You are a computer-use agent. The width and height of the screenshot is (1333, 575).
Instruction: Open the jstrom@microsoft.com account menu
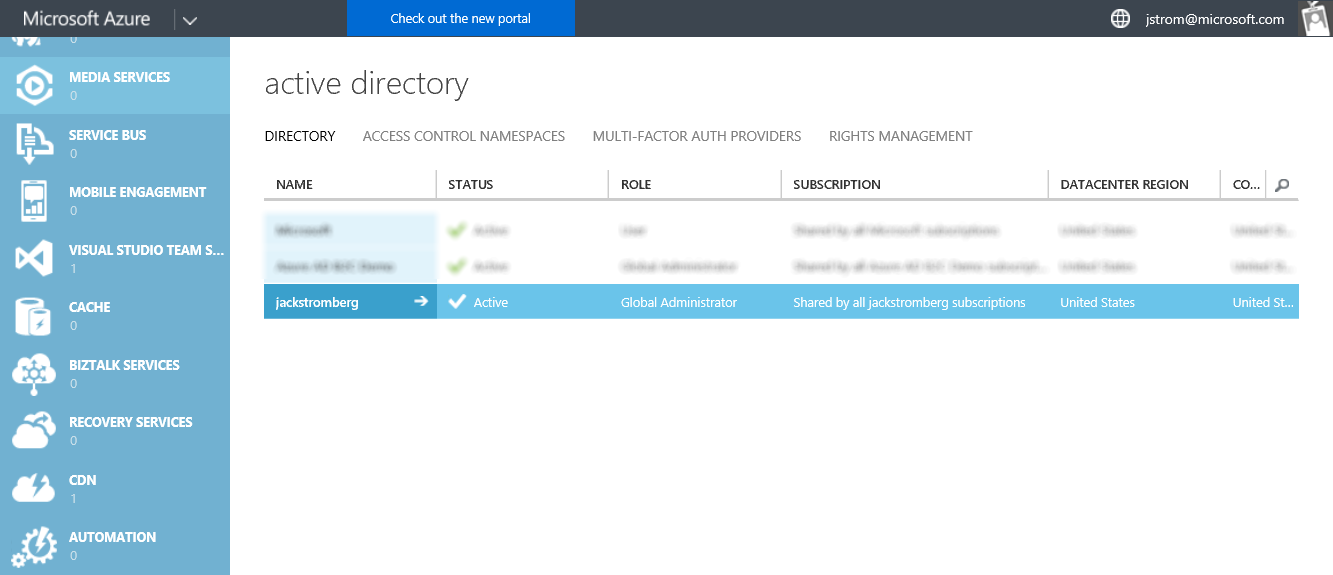pos(1214,19)
